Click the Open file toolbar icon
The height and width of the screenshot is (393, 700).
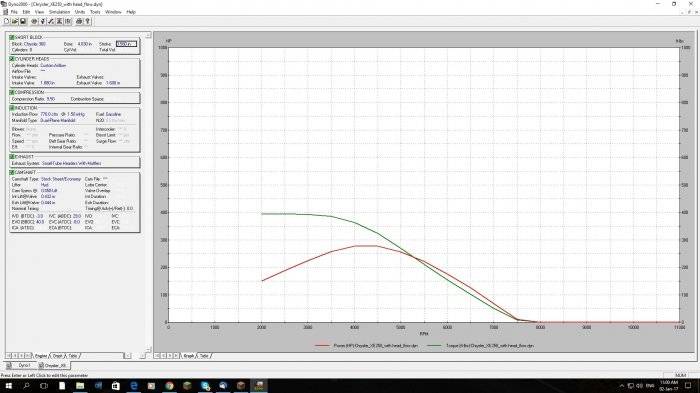15,21
